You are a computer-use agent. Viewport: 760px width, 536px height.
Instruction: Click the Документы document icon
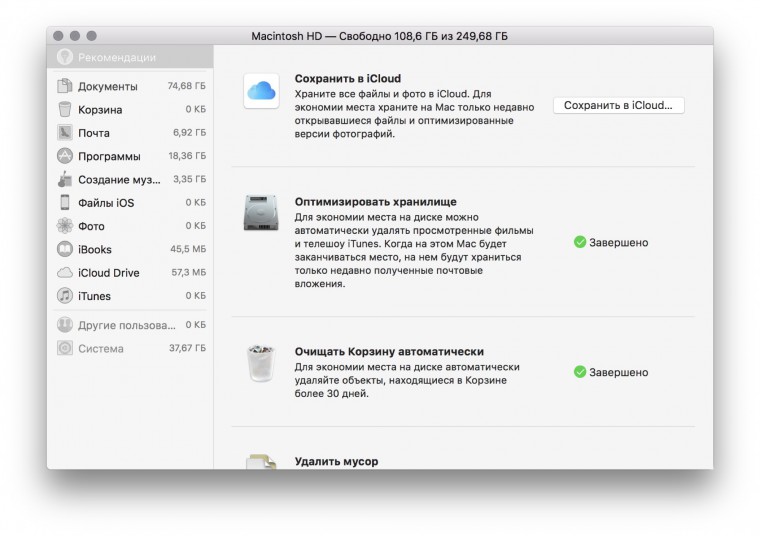coord(64,86)
